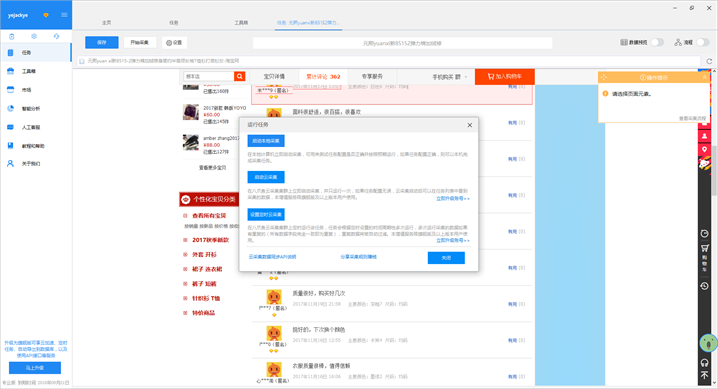Click the 查看采集流程 link in tip panel
The width and height of the screenshot is (718, 389).
[692, 119]
